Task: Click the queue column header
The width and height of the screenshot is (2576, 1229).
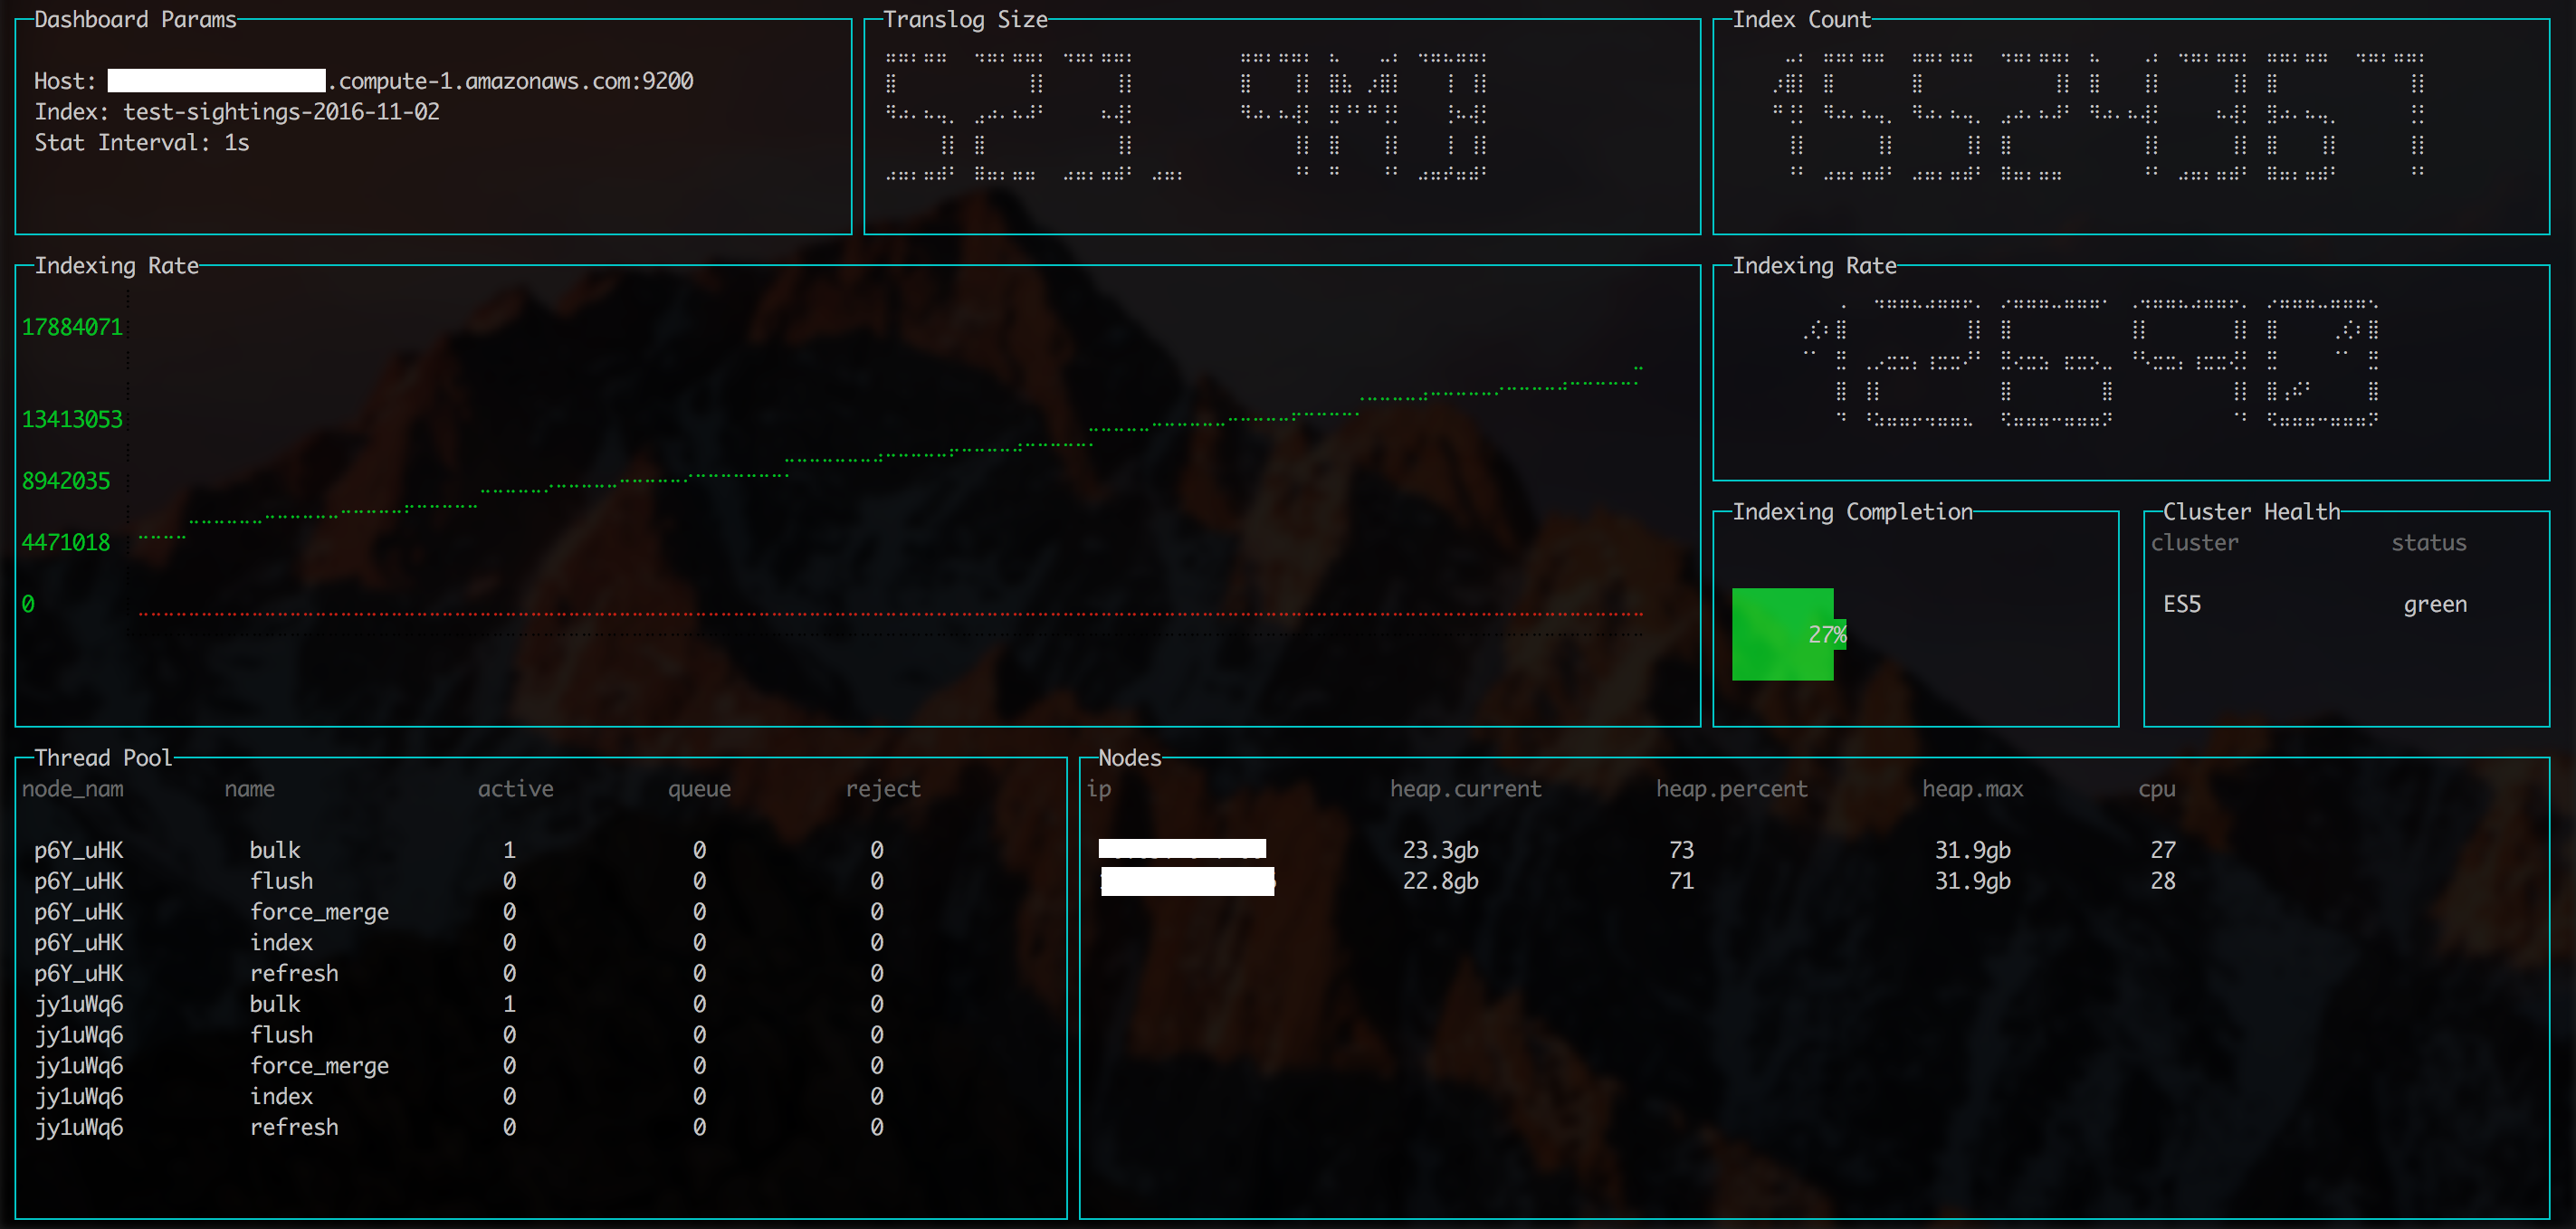Action: click(x=699, y=789)
